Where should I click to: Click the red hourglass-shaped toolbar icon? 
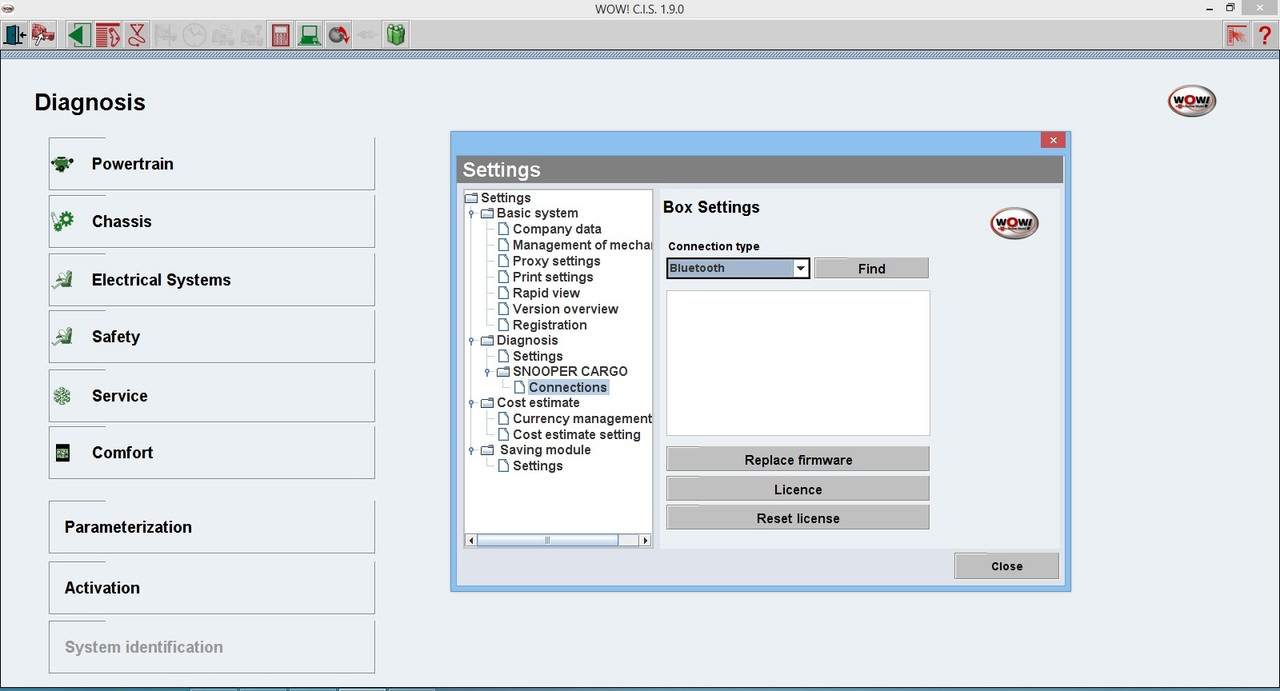click(x=136, y=35)
